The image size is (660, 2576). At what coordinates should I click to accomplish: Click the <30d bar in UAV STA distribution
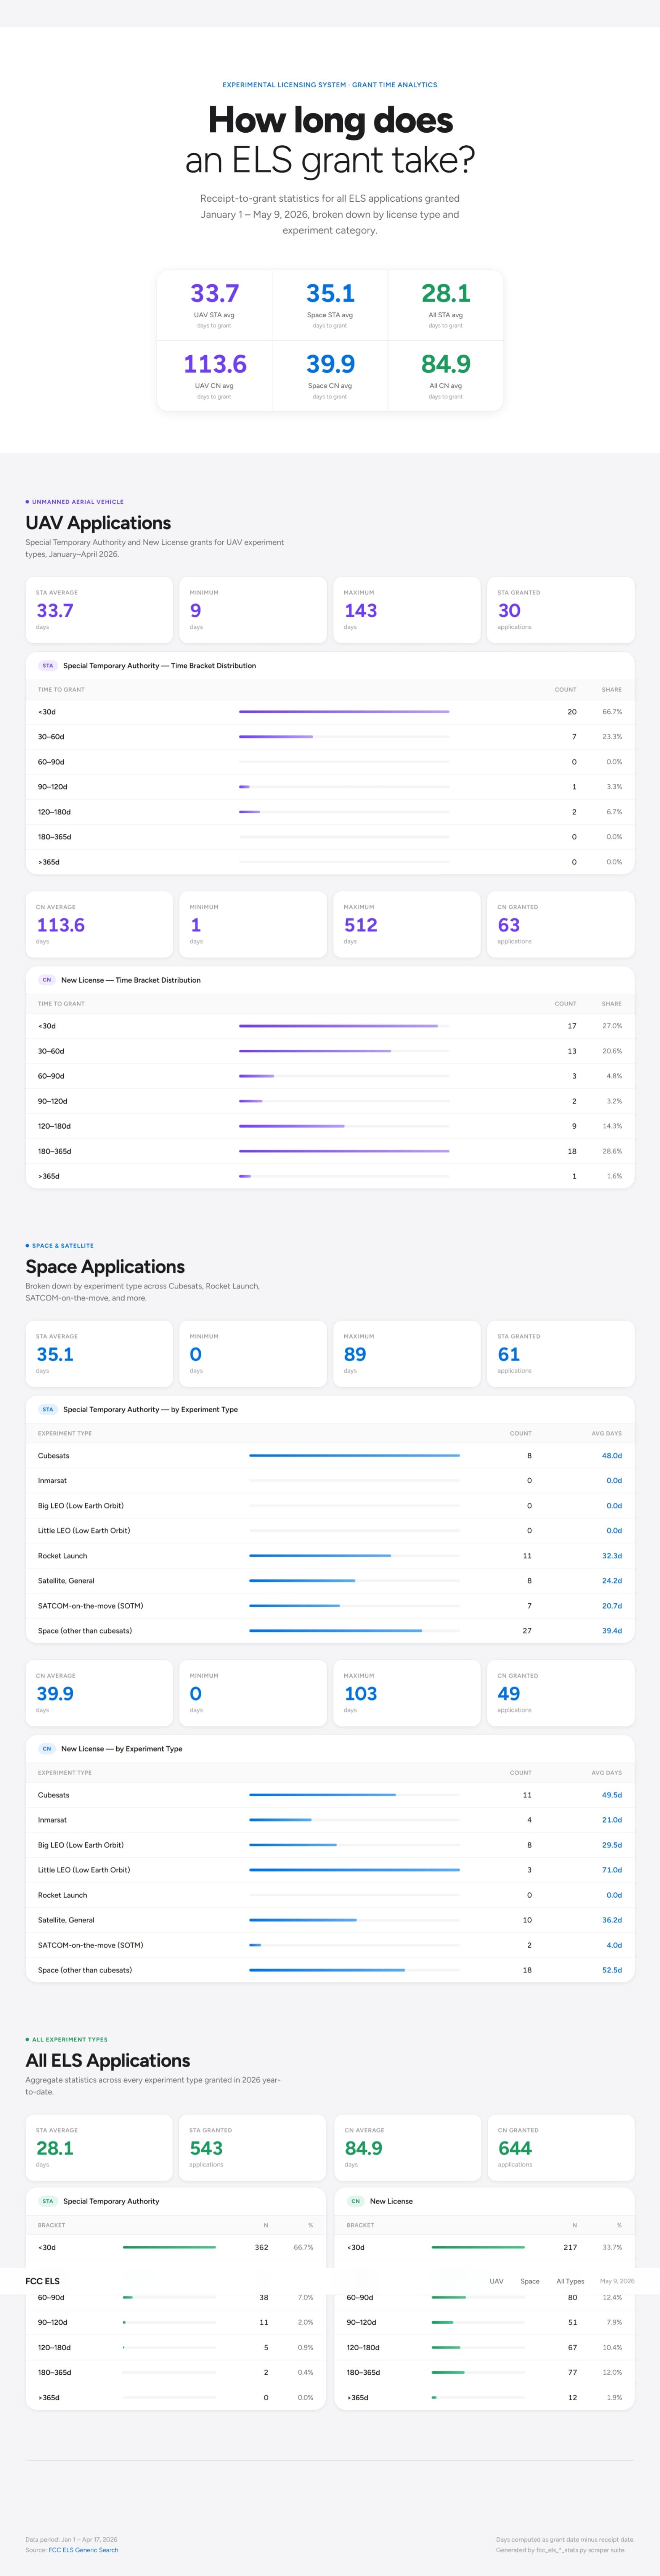tap(344, 712)
